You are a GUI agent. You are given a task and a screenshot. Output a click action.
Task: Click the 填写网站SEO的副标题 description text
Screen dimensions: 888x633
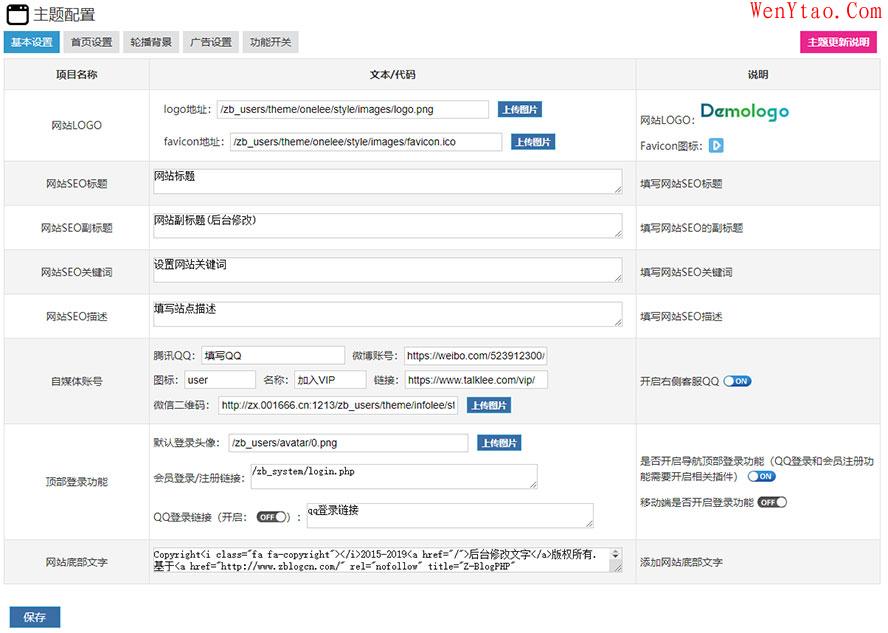(x=691, y=228)
